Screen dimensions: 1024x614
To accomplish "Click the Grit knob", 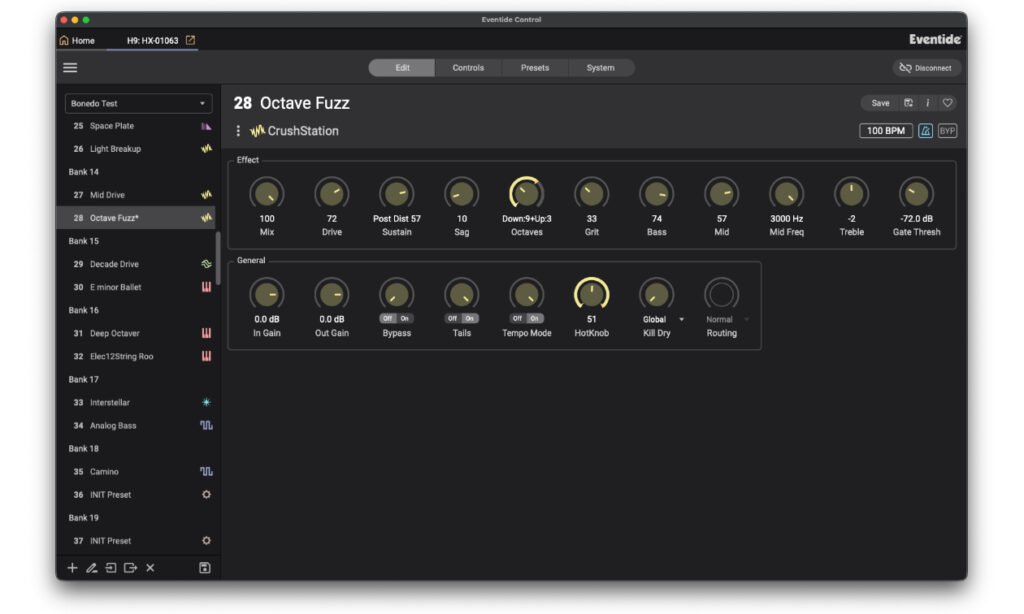I will pos(592,193).
